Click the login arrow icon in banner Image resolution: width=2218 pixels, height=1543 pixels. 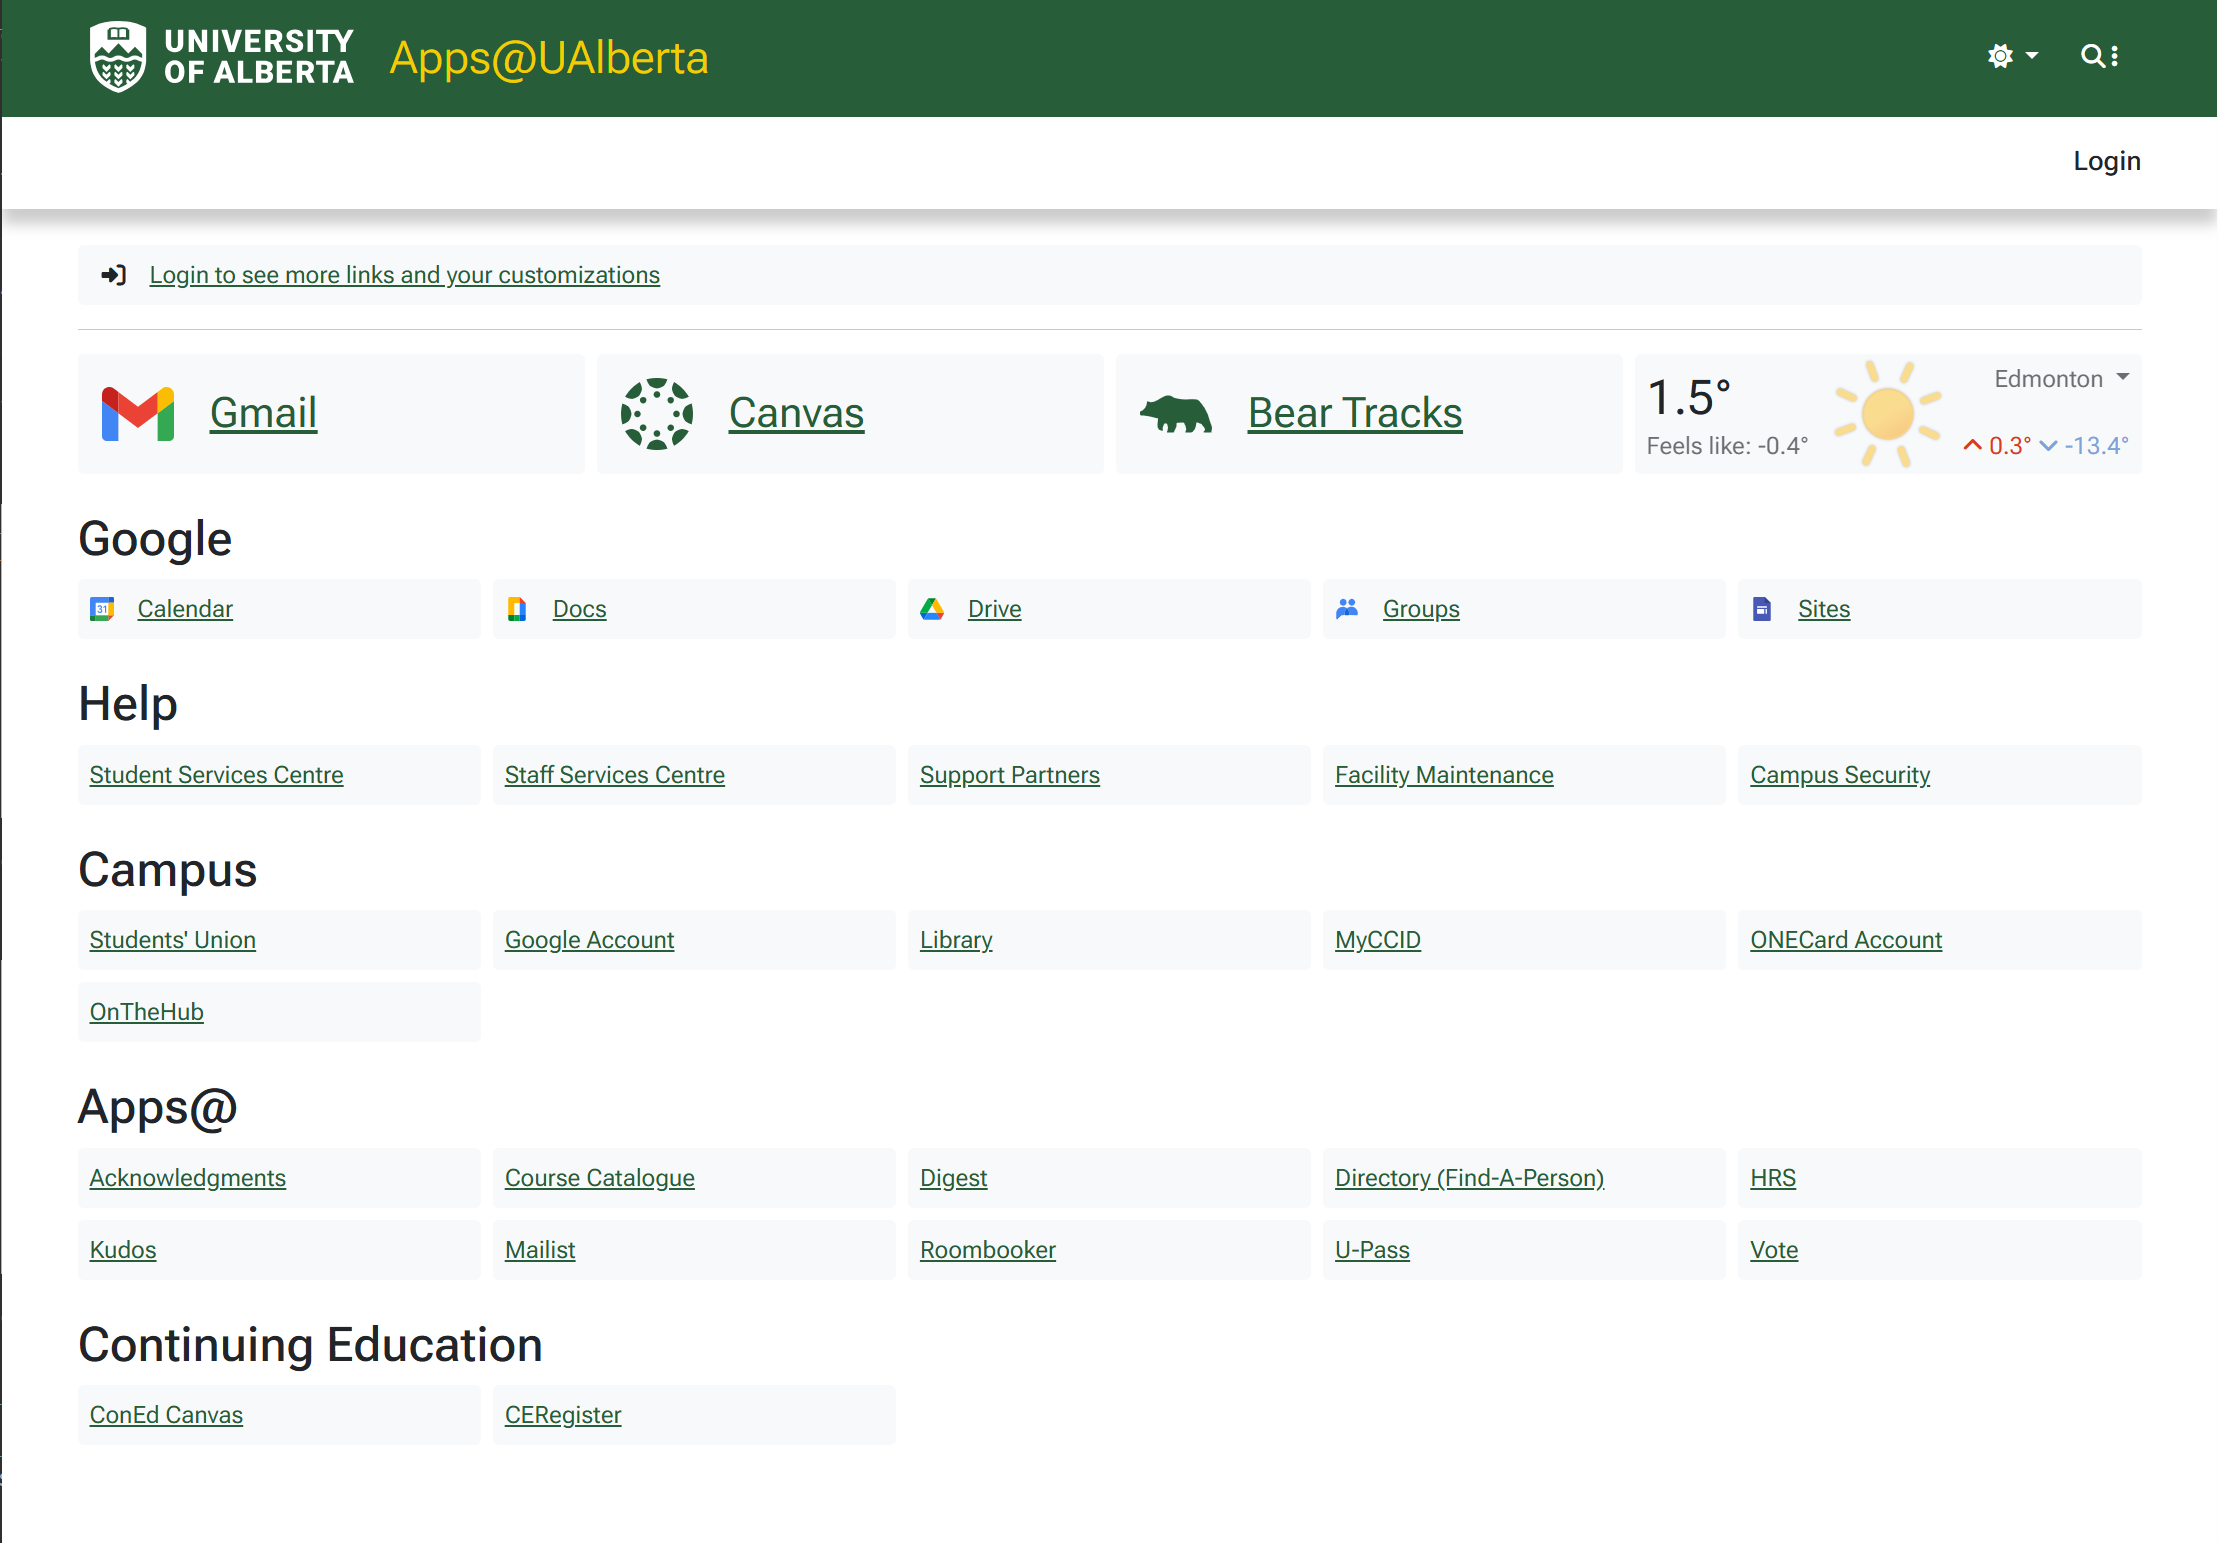114,275
